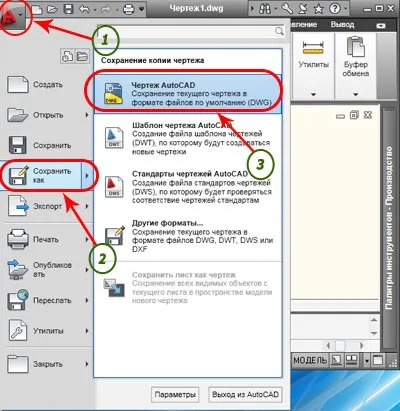
Task: Expand Утилиты submenu arrow in application menu
Action: (x=87, y=331)
